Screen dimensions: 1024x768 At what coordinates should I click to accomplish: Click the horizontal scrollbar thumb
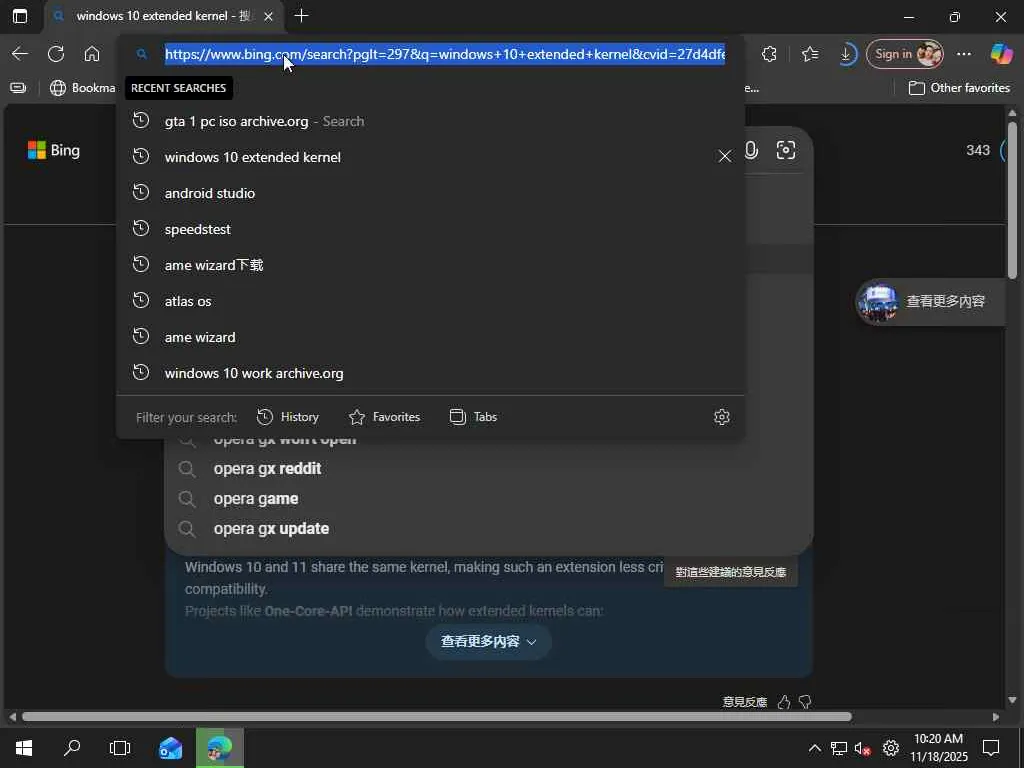(x=437, y=717)
